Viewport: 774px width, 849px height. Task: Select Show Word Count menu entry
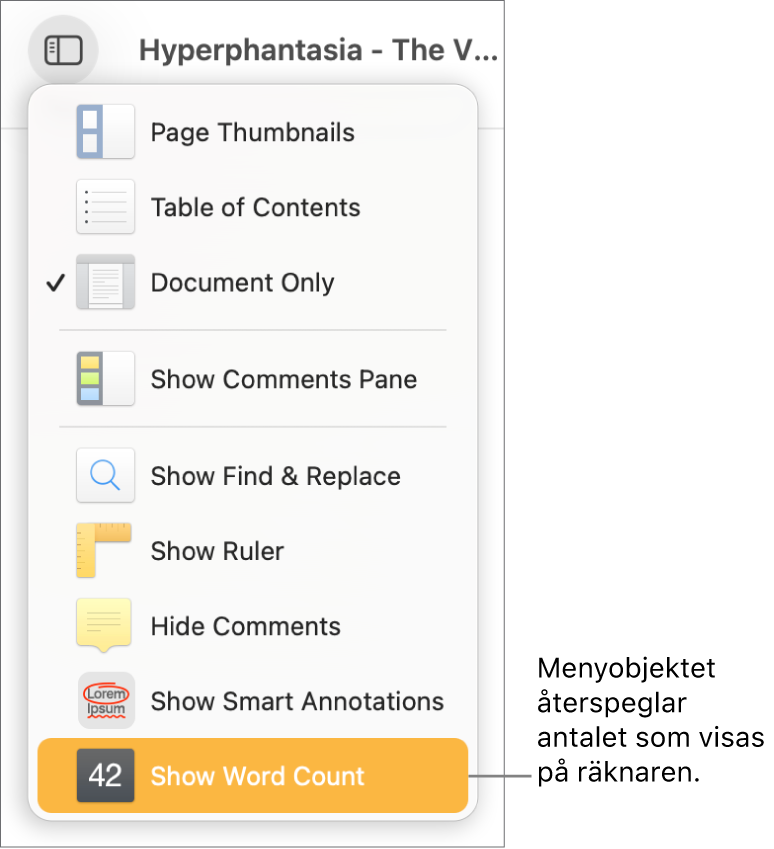coord(257,777)
